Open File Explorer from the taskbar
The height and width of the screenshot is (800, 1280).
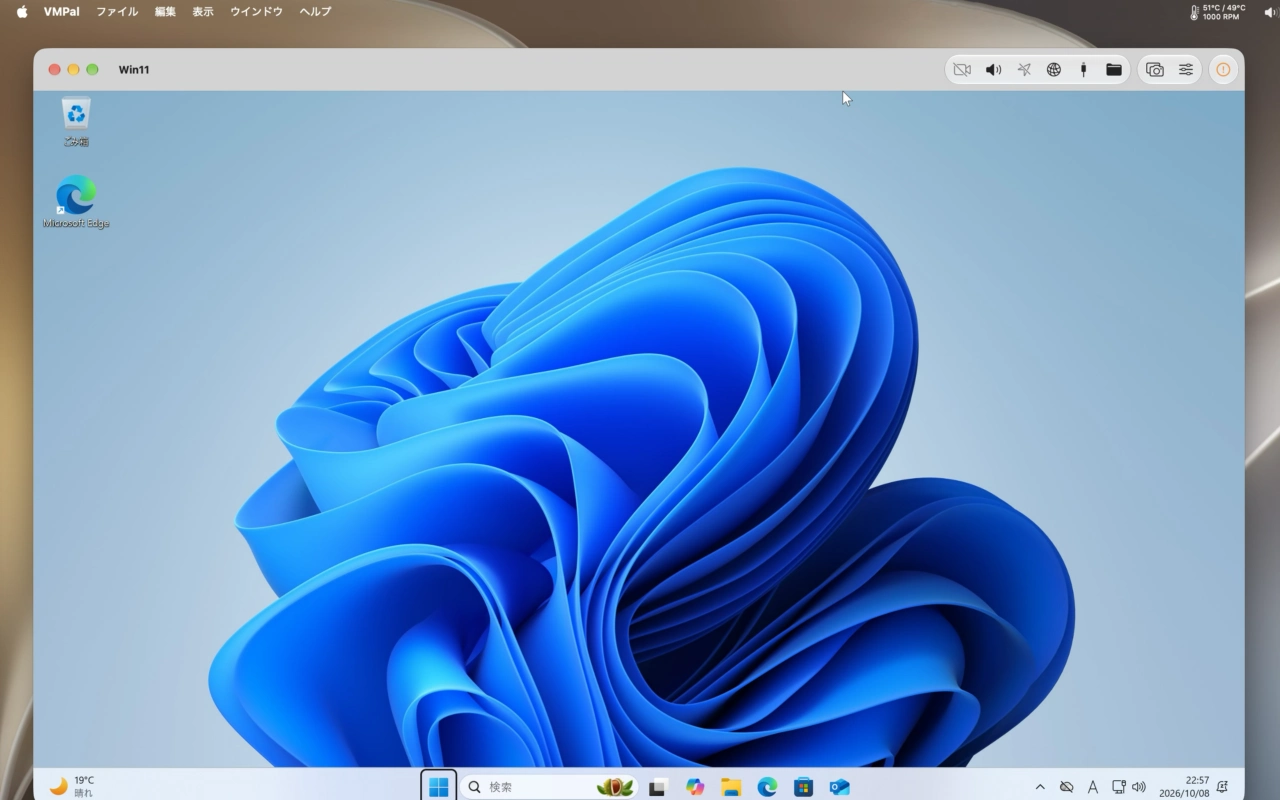point(731,787)
